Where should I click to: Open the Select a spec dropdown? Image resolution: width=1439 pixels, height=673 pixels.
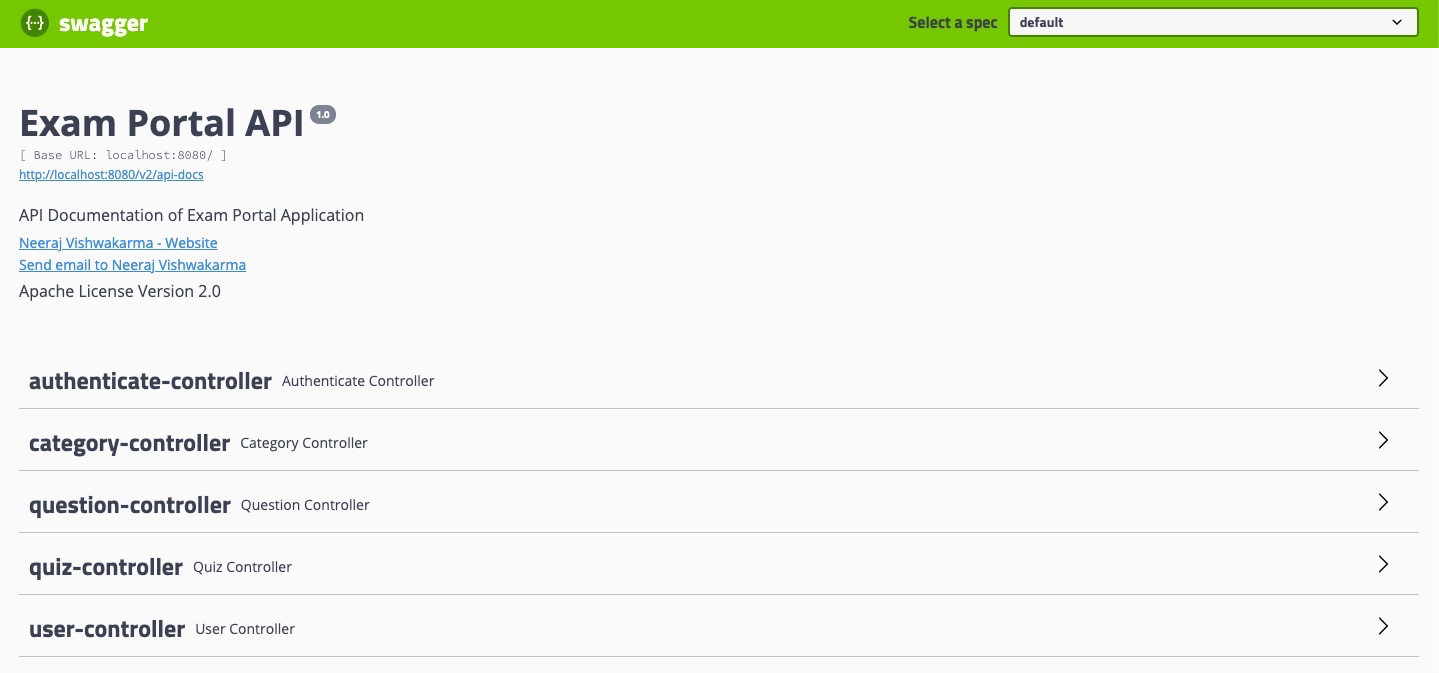click(1213, 22)
